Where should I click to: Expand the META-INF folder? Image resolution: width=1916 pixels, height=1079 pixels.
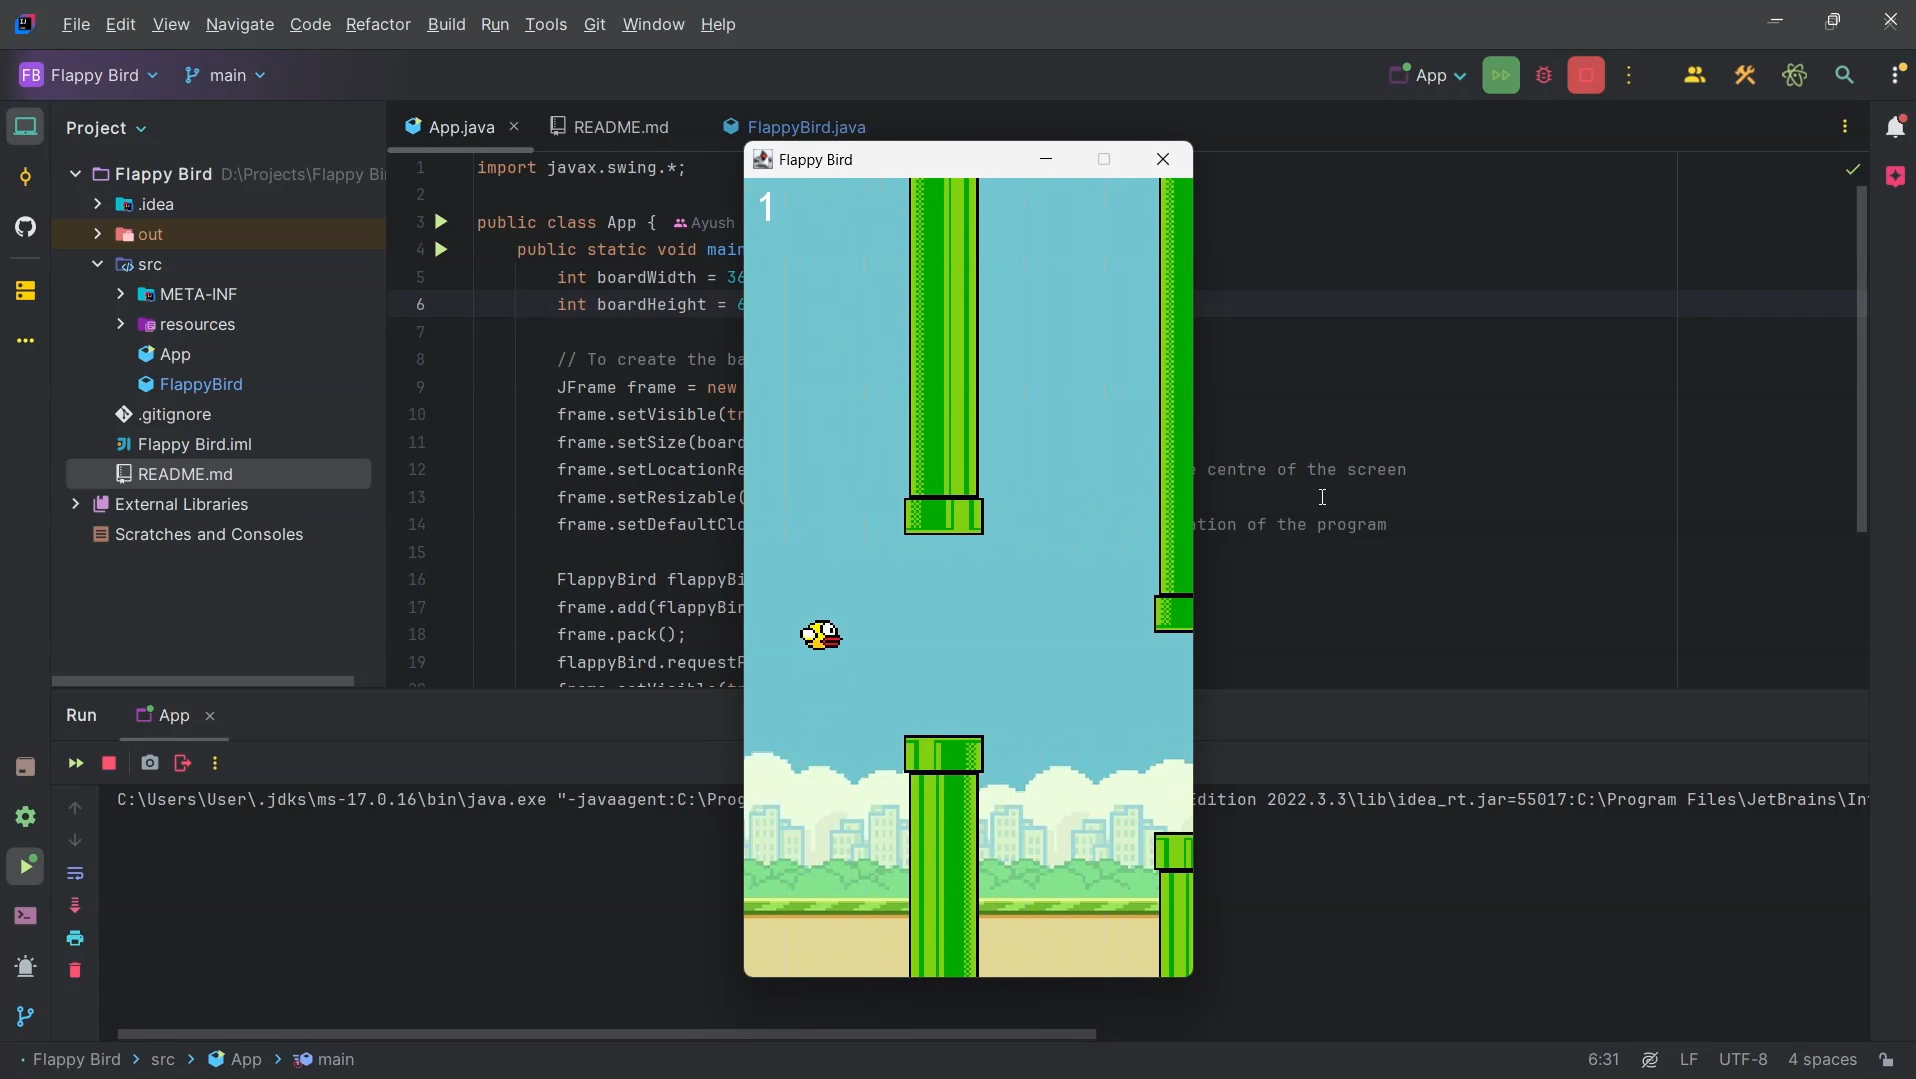tap(120, 294)
